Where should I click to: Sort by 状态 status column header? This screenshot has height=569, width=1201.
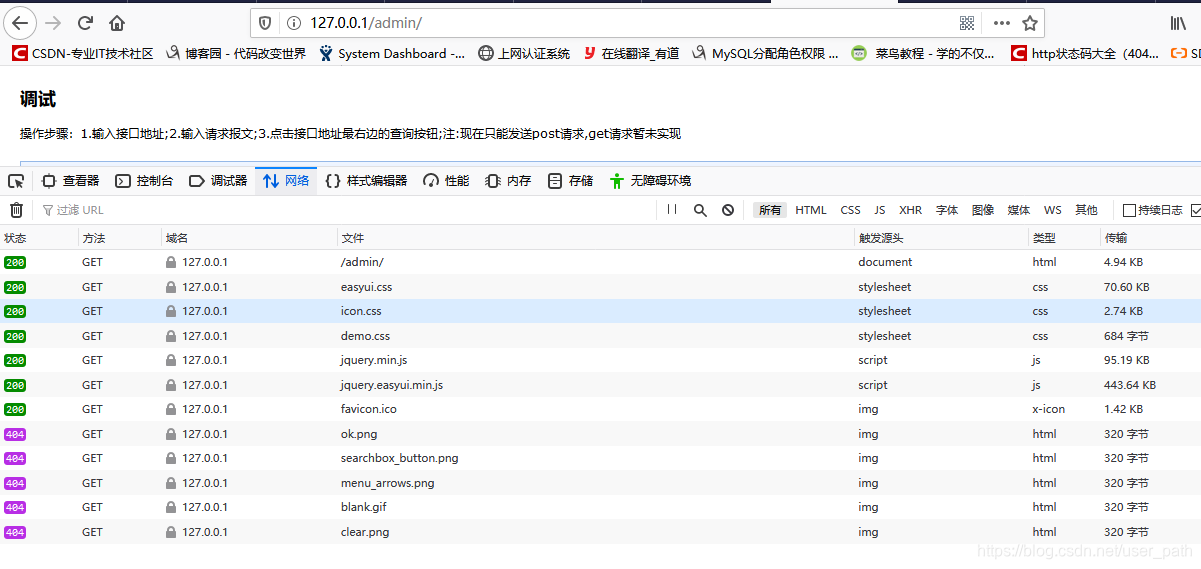[x=39, y=238]
